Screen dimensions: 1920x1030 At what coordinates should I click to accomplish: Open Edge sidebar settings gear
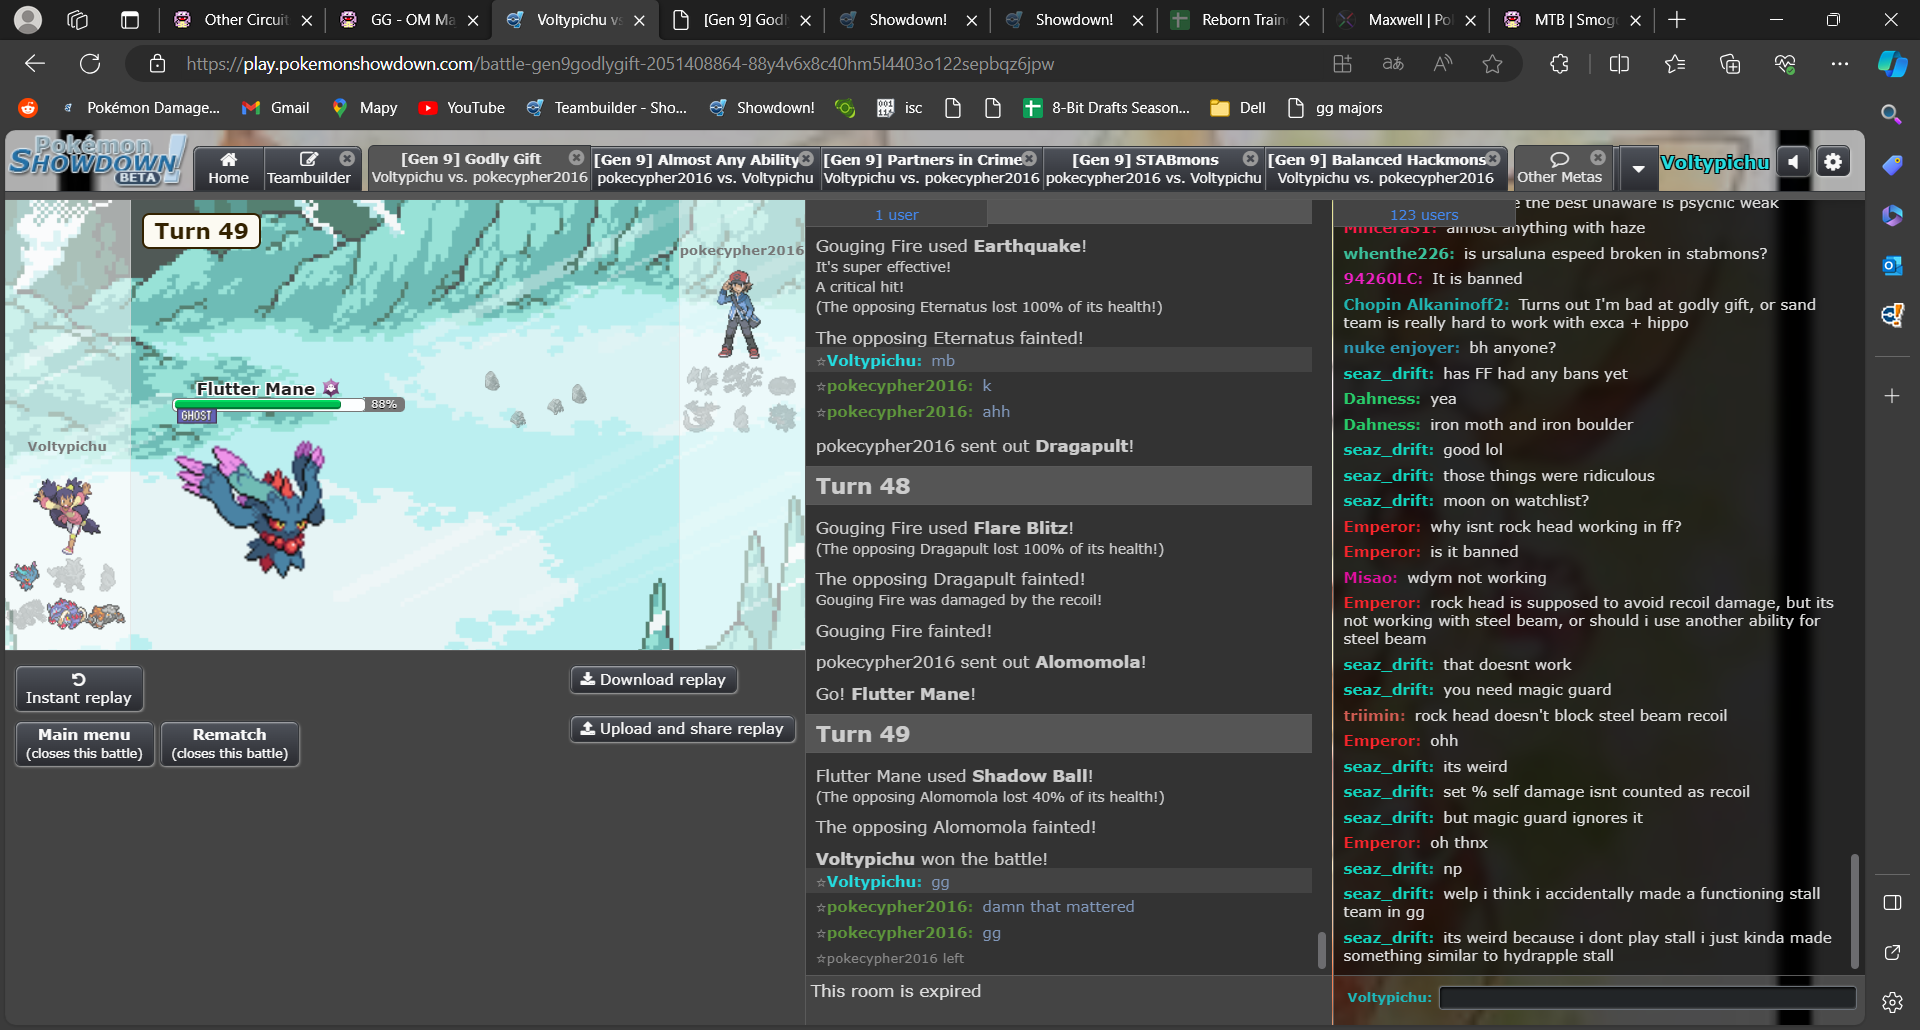(1891, 1002)
